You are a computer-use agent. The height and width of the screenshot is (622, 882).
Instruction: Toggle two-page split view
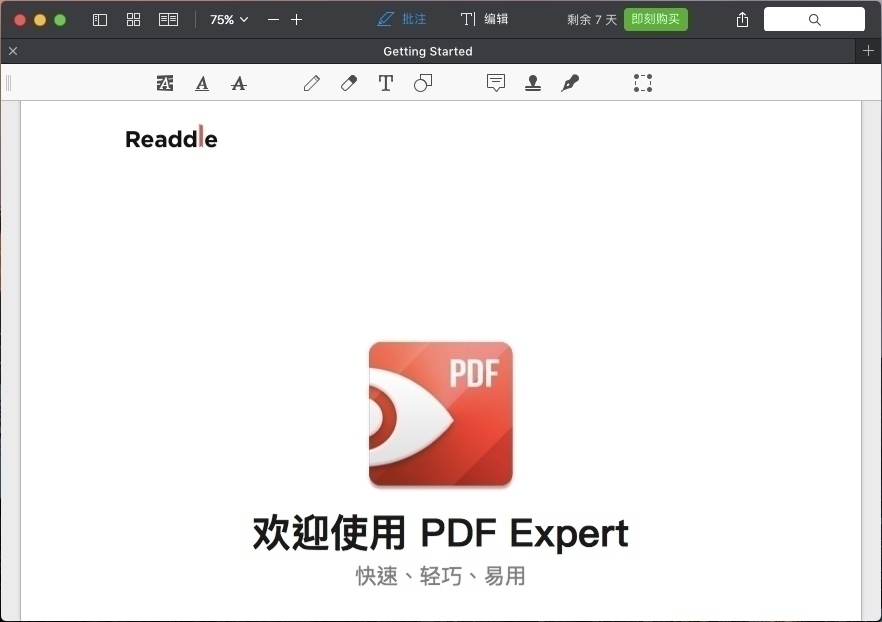tap(168, 19)
